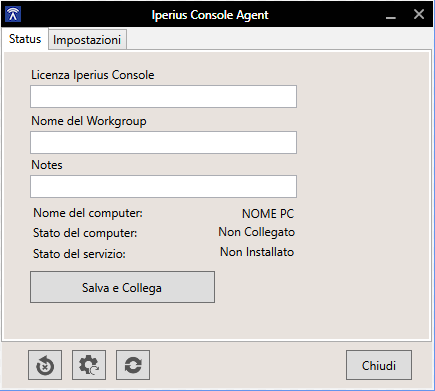Select the Status tab
435x391 pixels.
(25, 39)
